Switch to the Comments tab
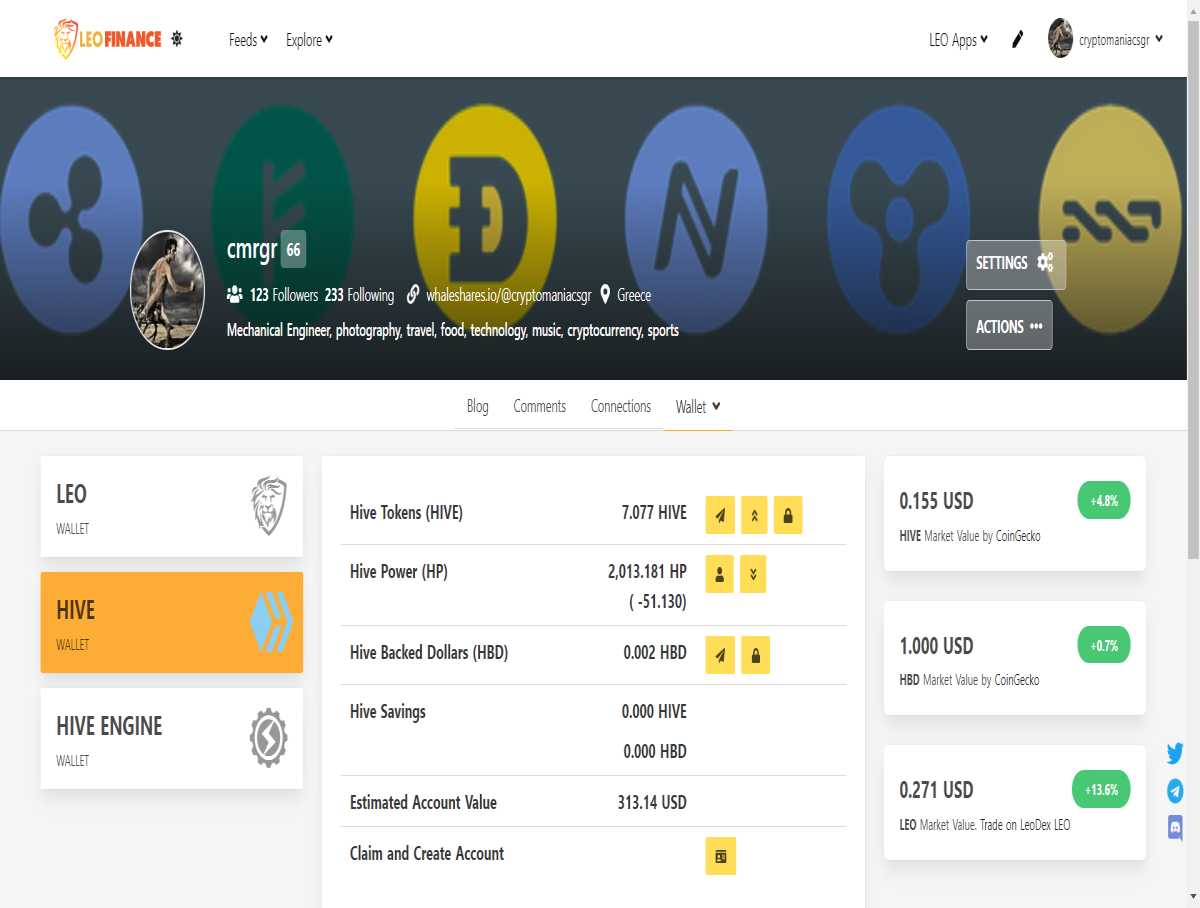Screen dimensions: 1200x908 pyautogui.click(x=540, y=406)
